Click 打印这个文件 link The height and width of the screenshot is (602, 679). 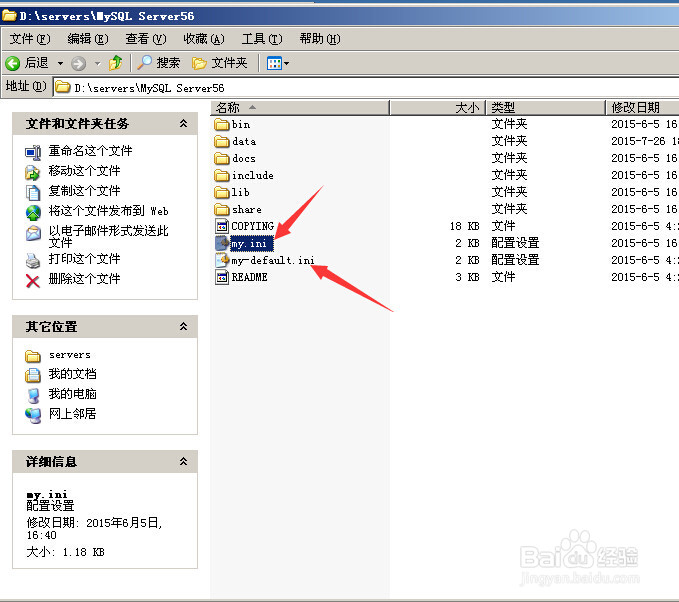point(84,259)
